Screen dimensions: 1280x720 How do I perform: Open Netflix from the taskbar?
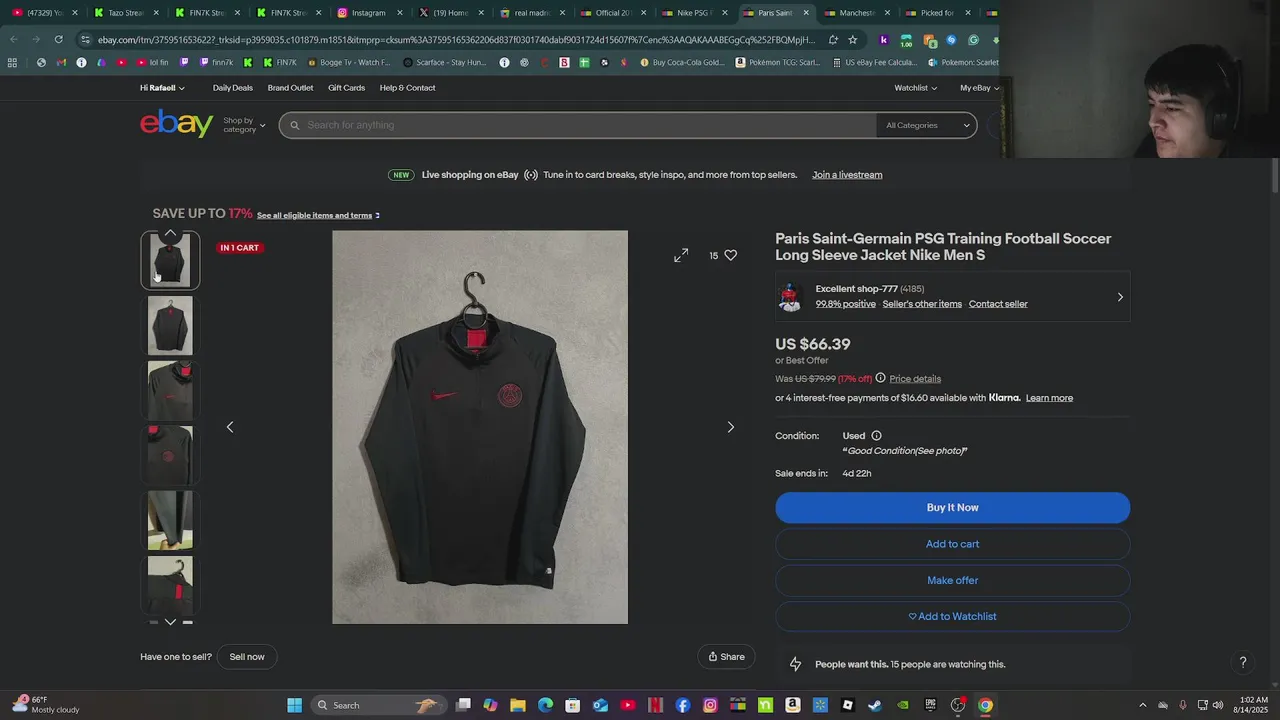(655, 705)
